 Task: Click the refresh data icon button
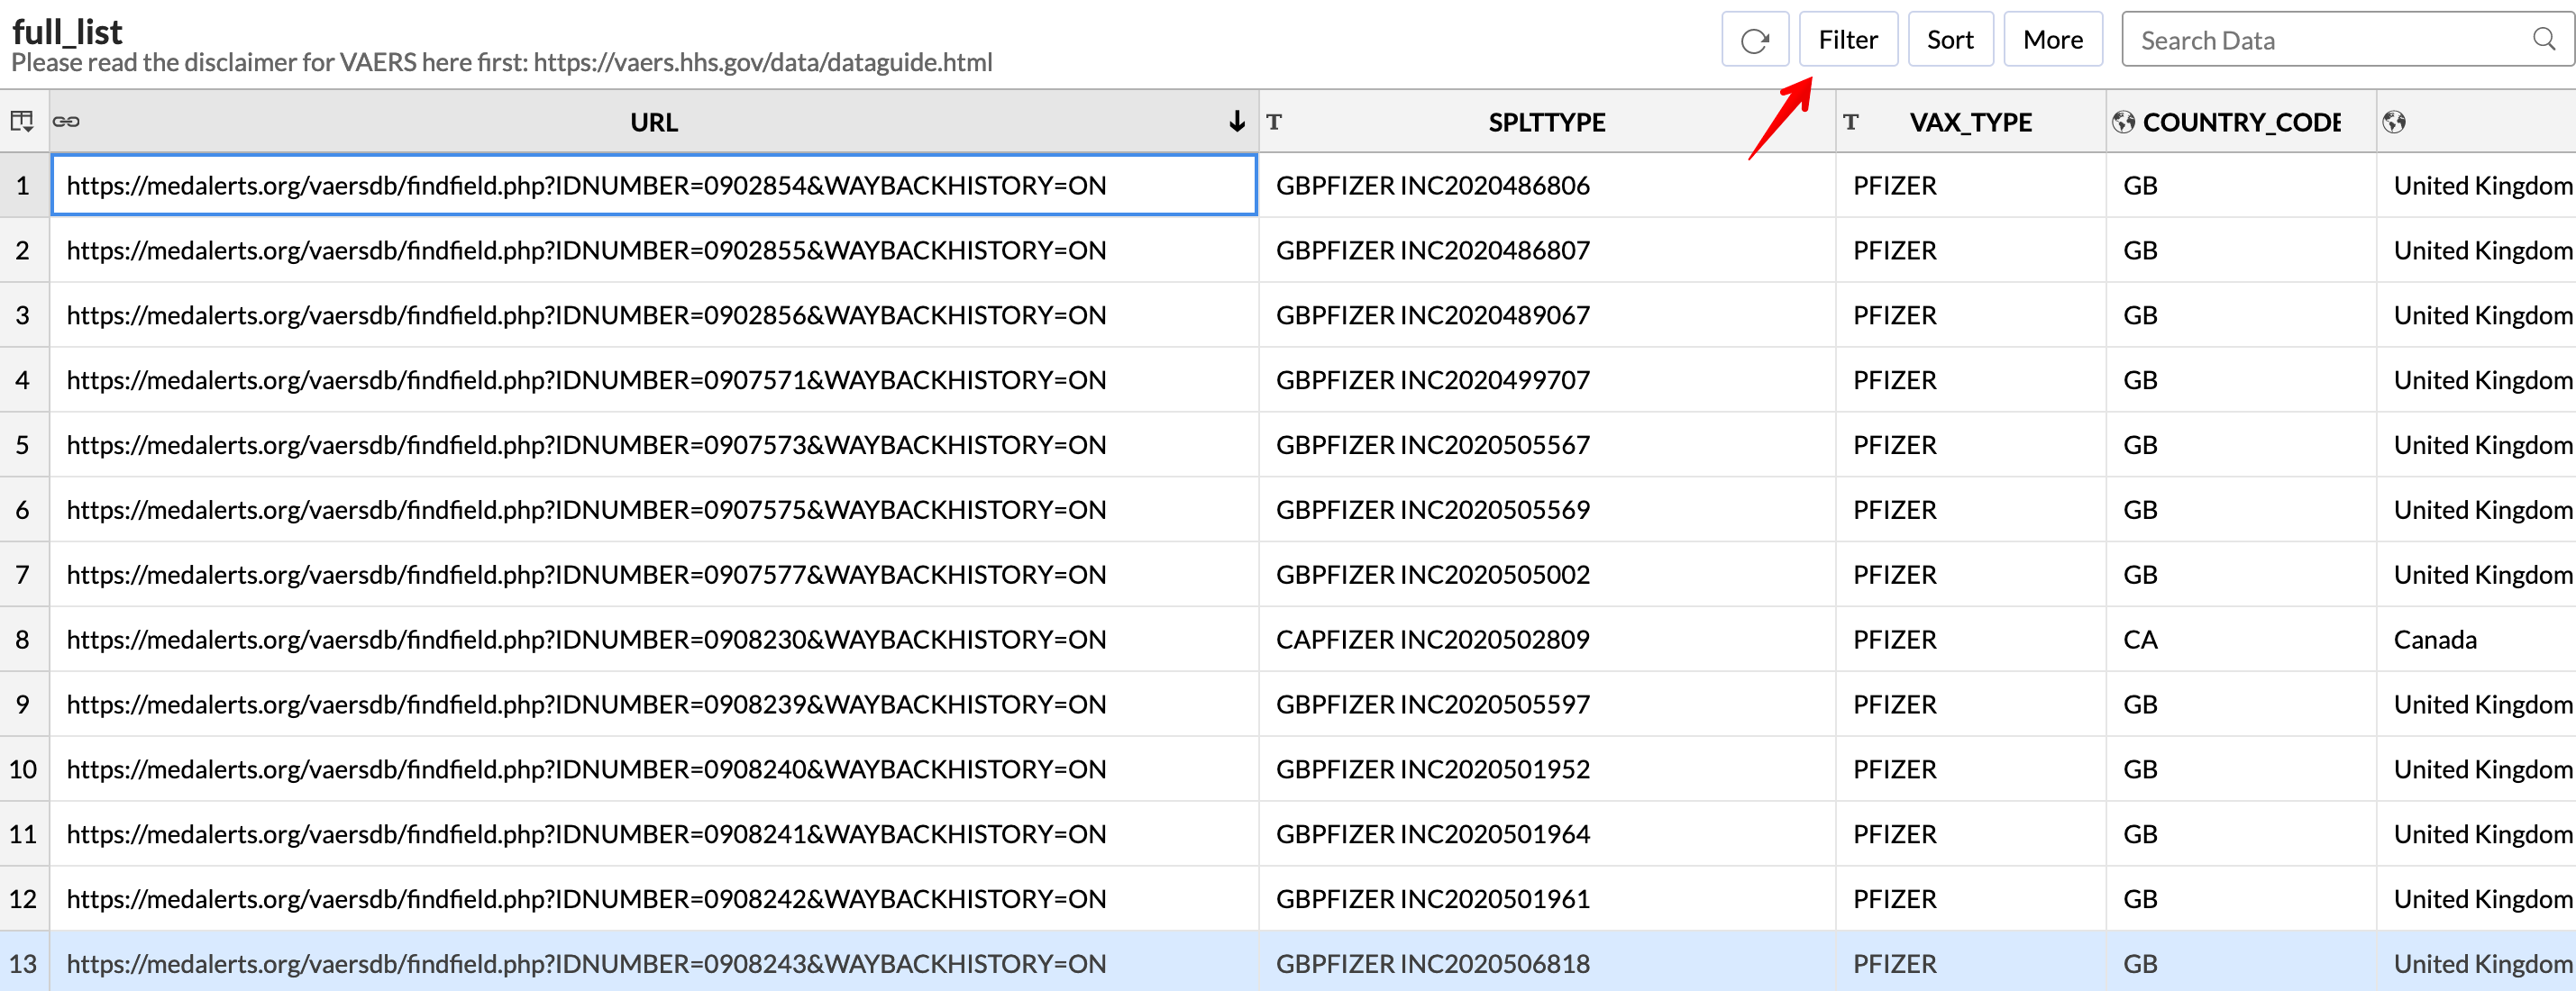pyautogui.click(x=1754, y=40)
